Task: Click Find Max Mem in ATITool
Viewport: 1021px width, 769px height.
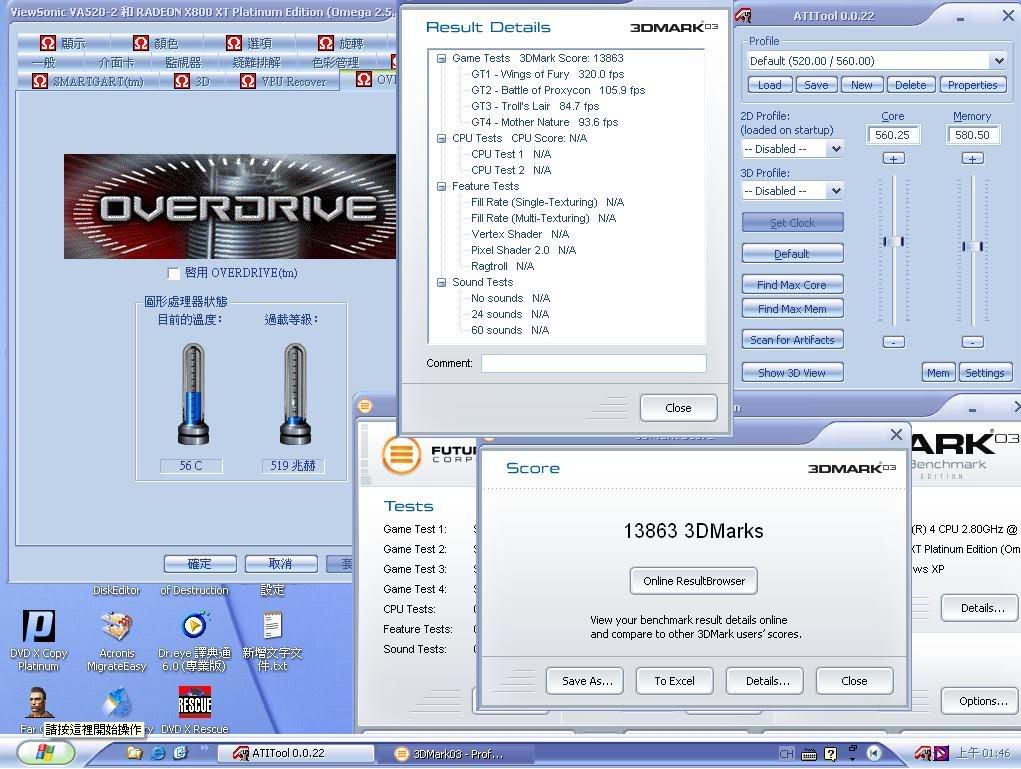Action: point(792,309)
